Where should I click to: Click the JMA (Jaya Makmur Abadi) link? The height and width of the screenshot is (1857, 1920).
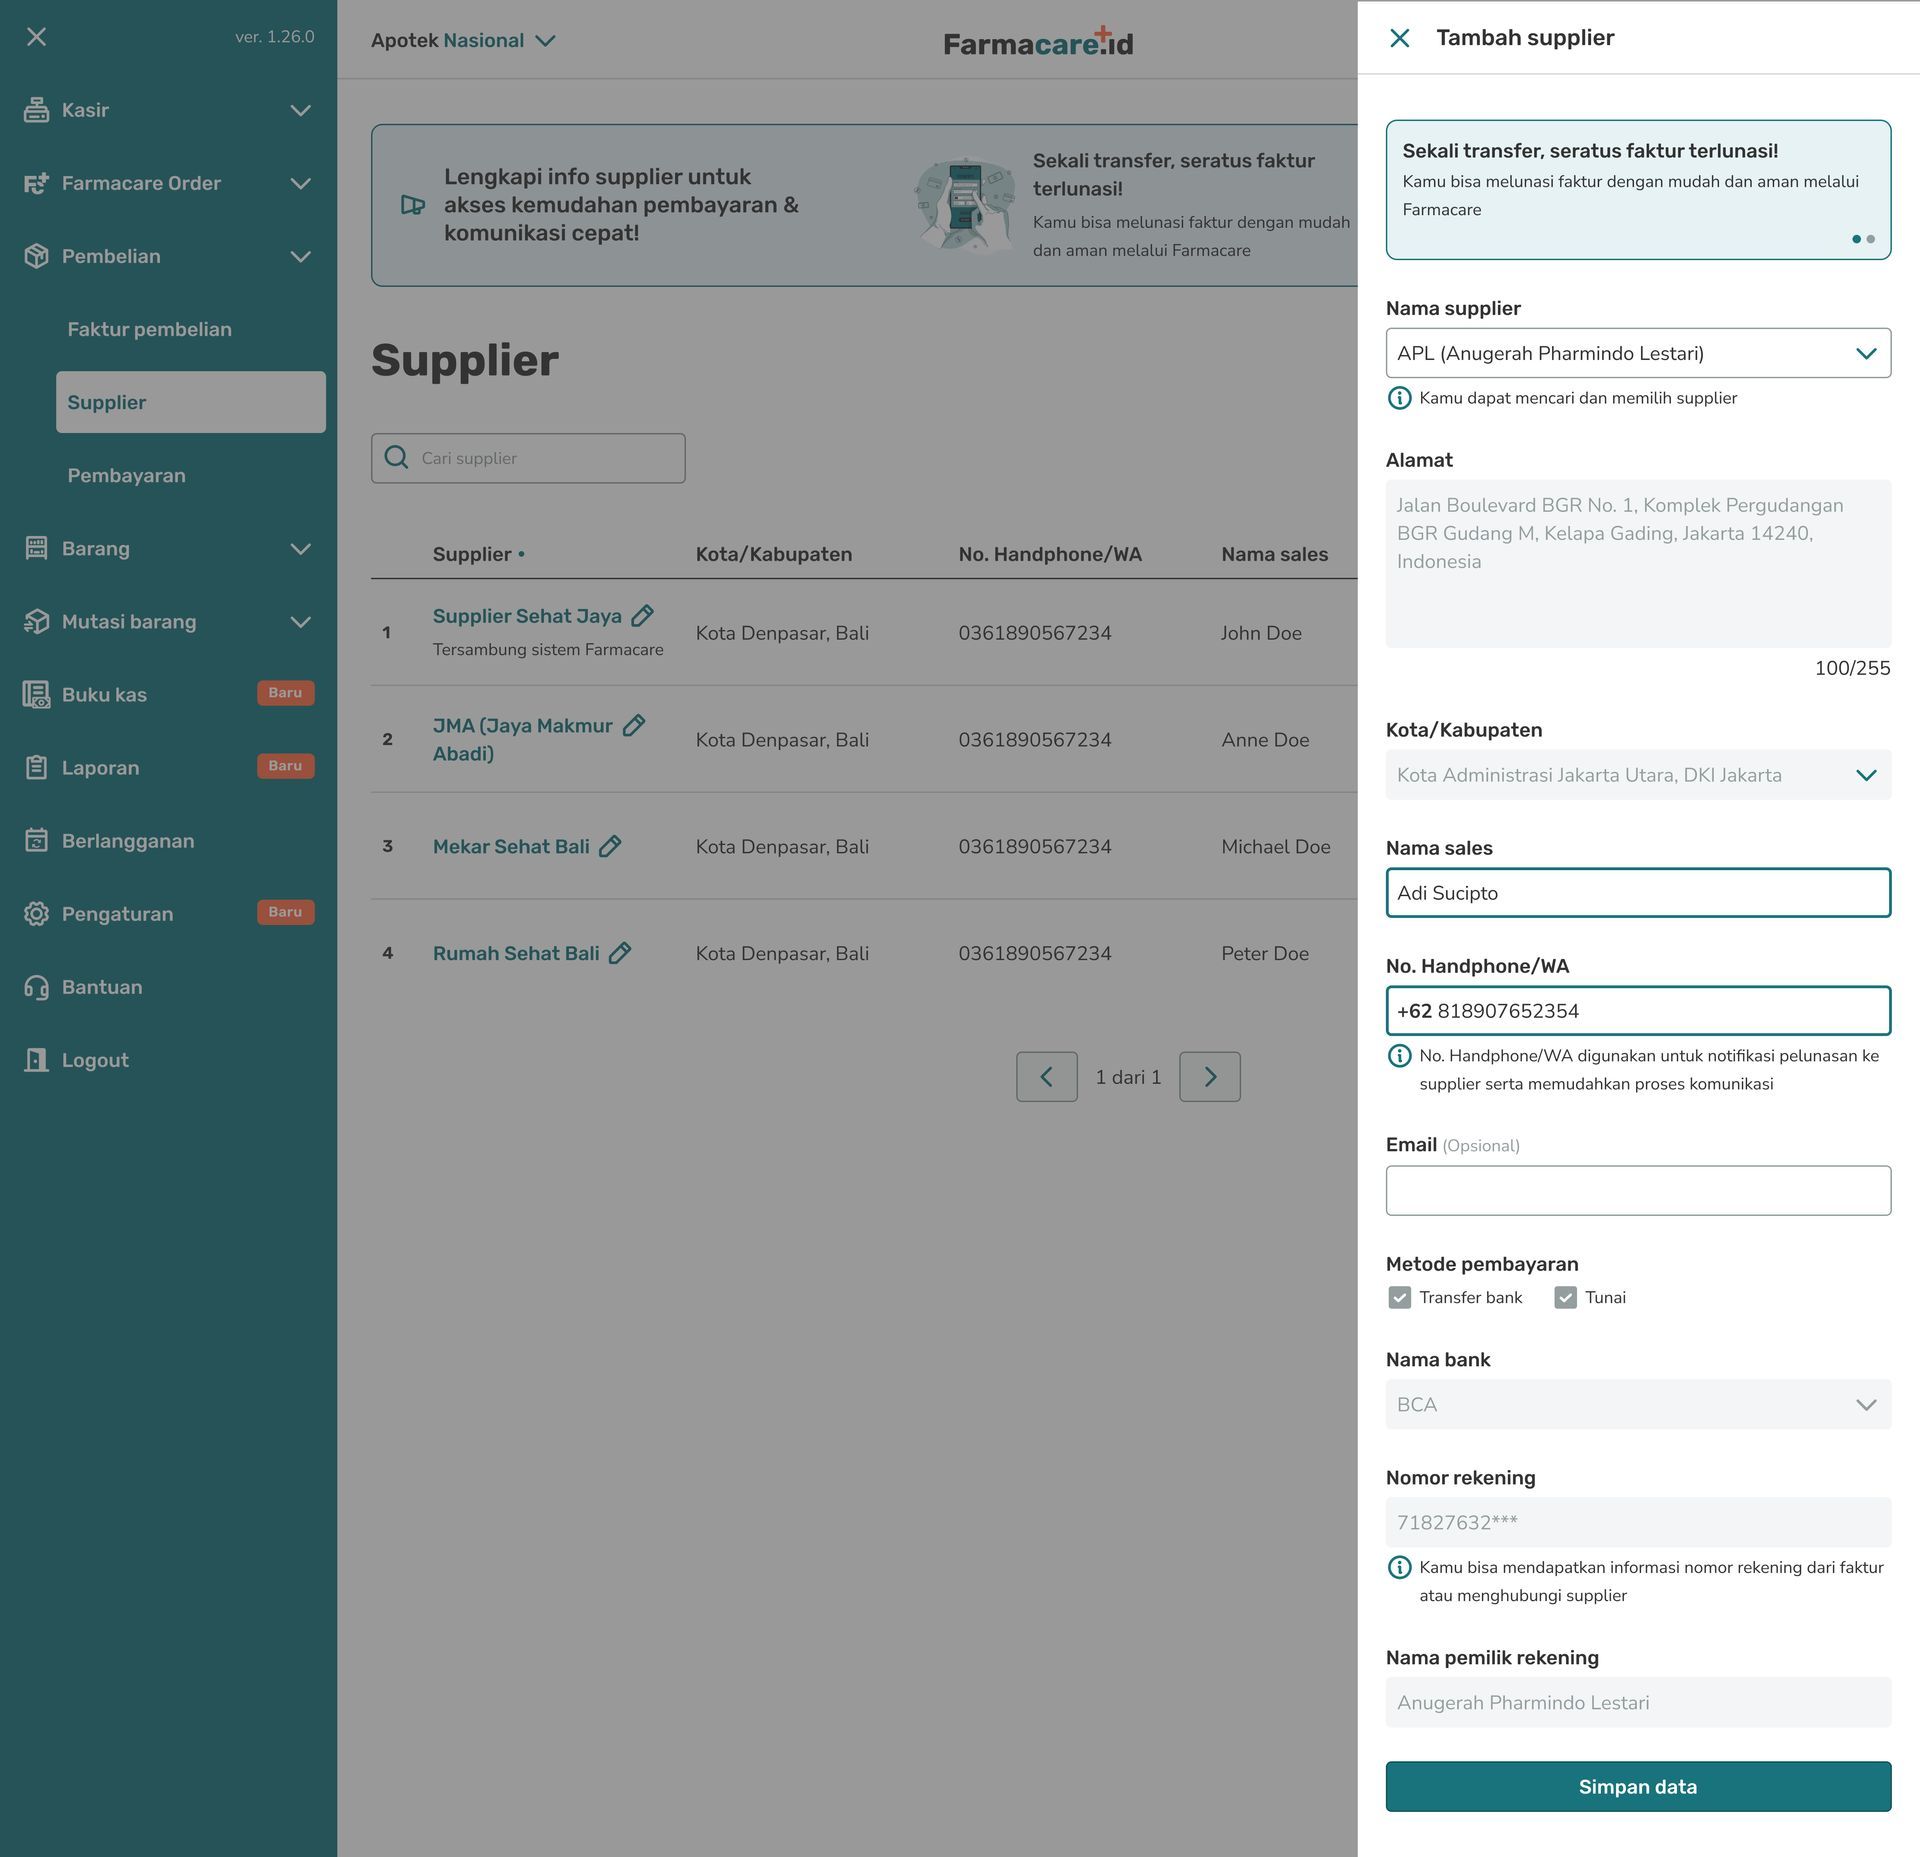pos(523,739)
